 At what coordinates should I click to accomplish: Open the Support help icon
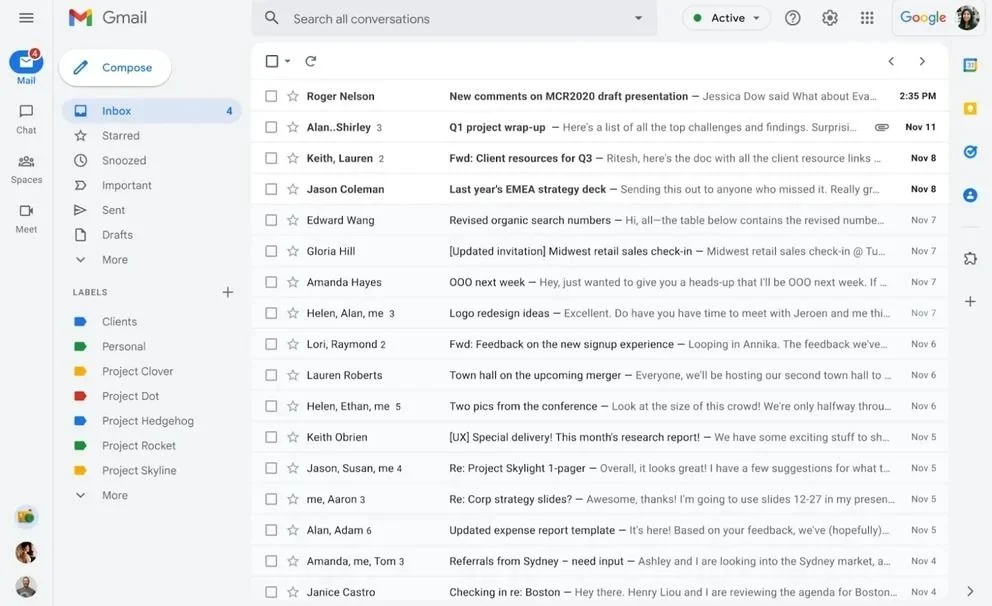[792, 18]
